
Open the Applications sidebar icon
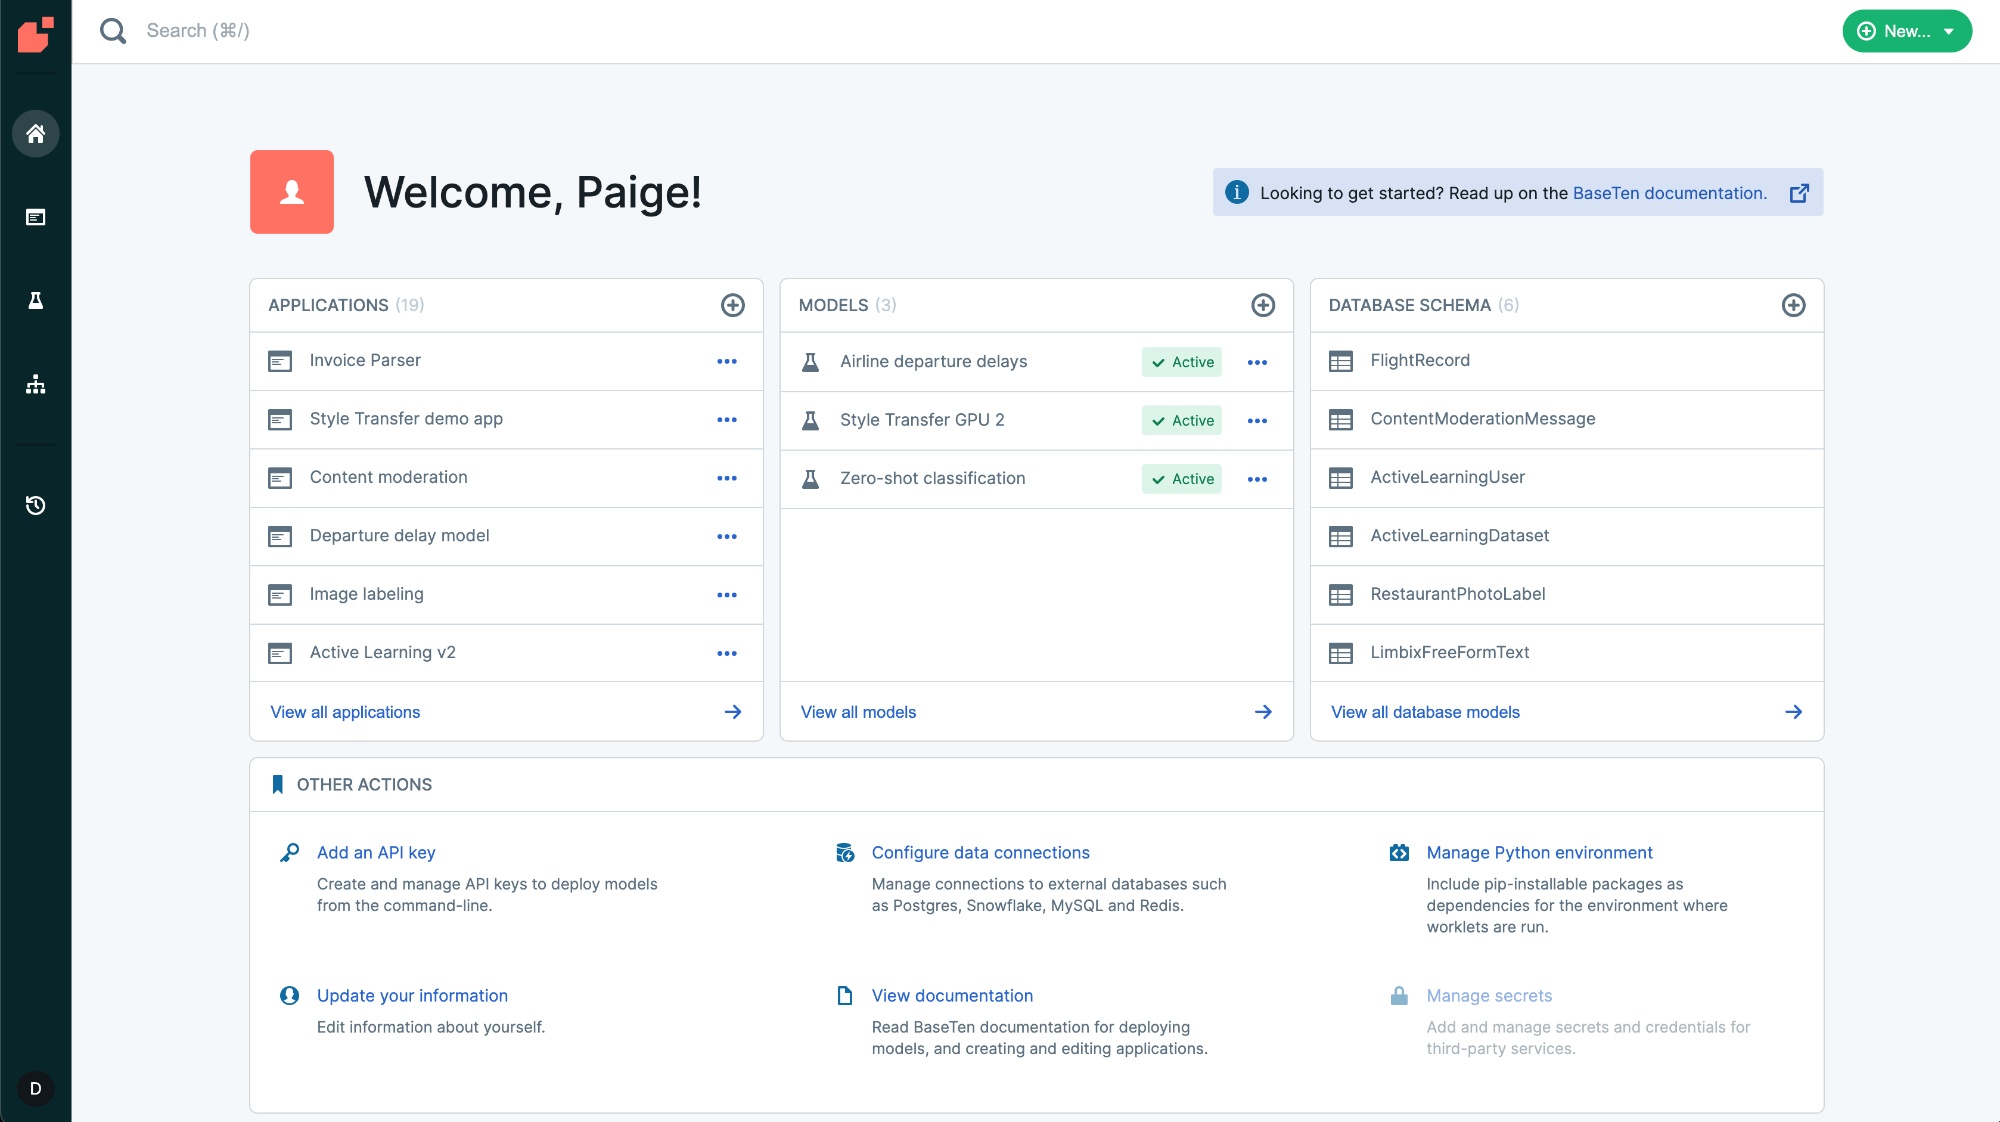point(36,217)
